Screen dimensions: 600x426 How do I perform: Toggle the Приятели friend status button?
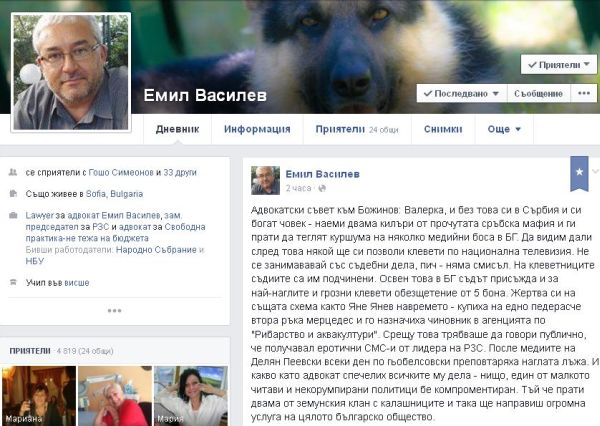(558, 65)
